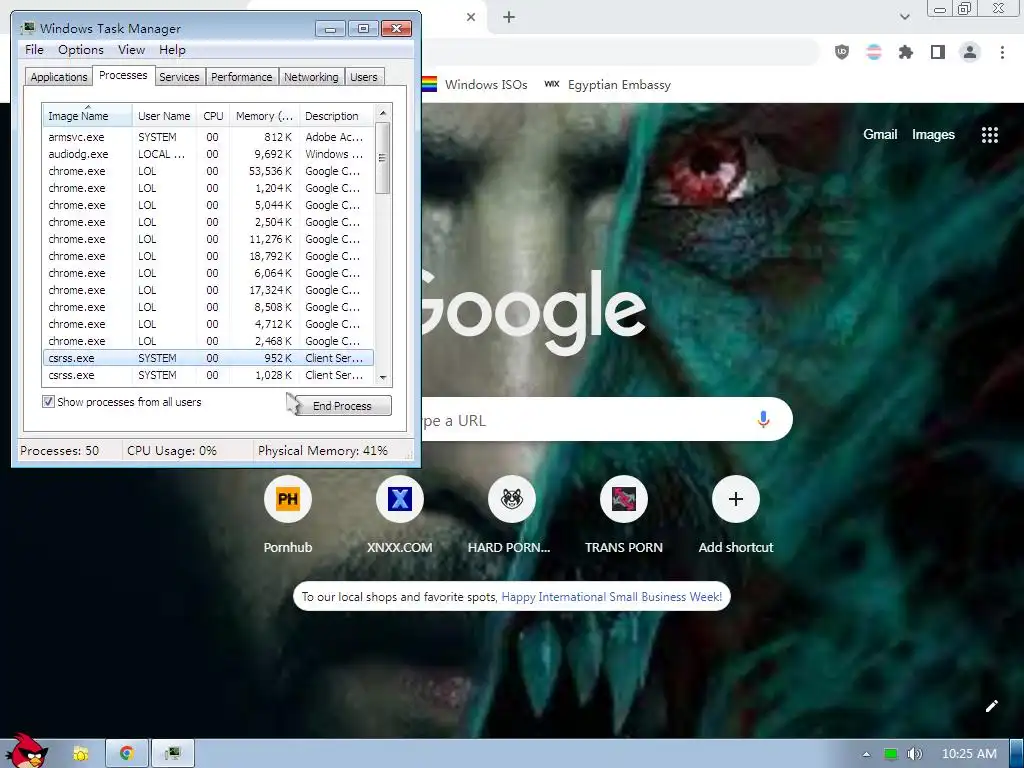The image size is (1024, 768).
Task: Toggle Show processes from all users
Action: tap(48, 402)
